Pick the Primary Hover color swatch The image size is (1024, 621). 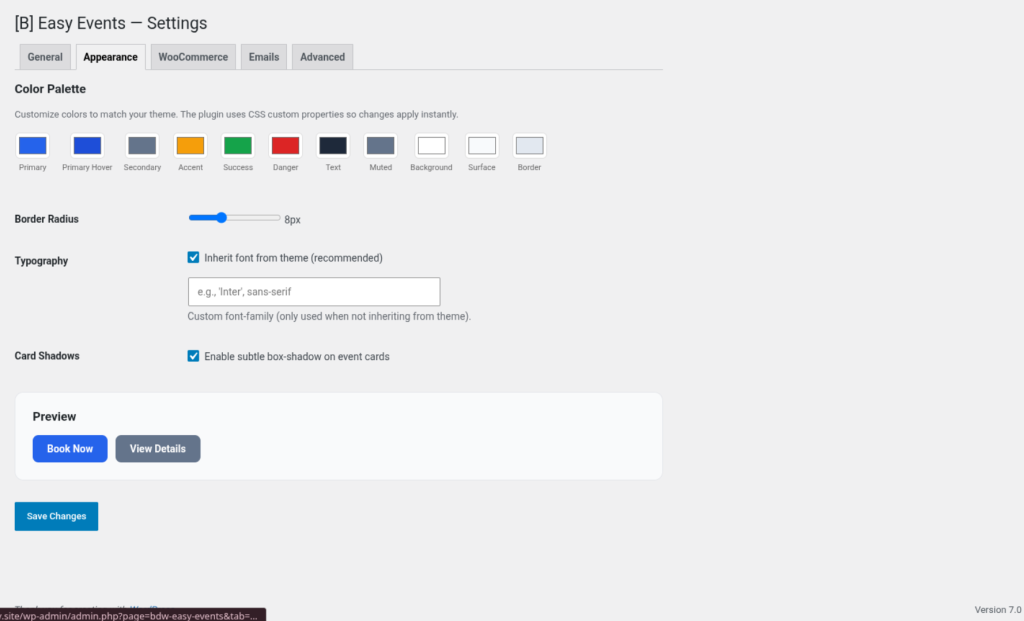click(88, 146)
